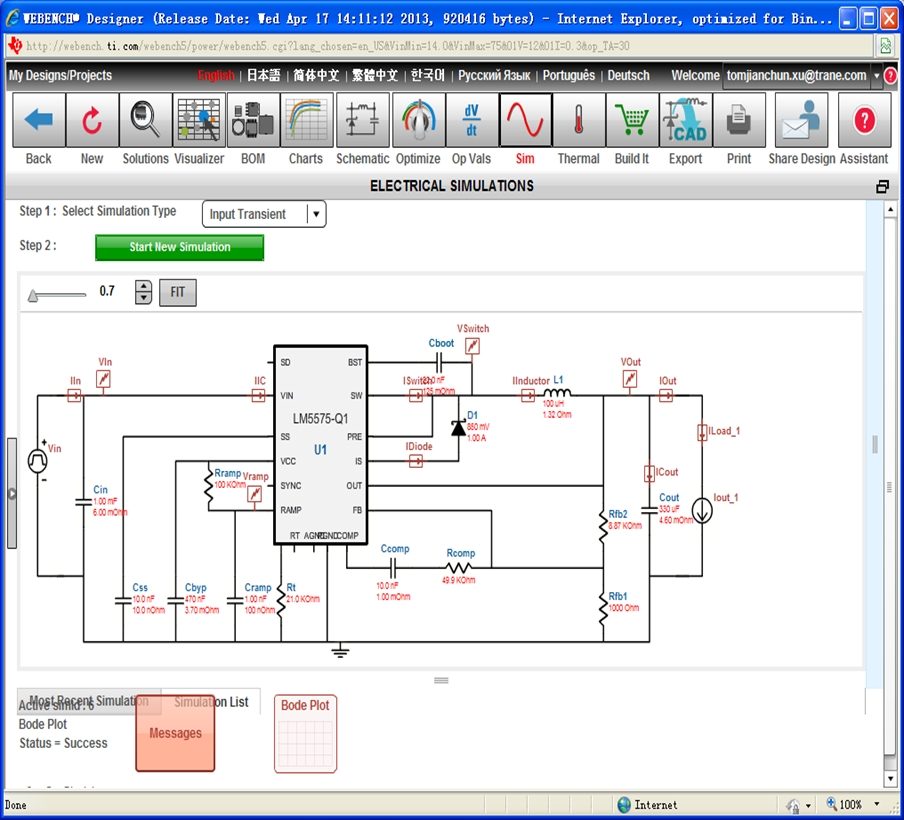Toggle the VSwitch voltage probe
Screen dimensions: 904x820
click(473, 346)
